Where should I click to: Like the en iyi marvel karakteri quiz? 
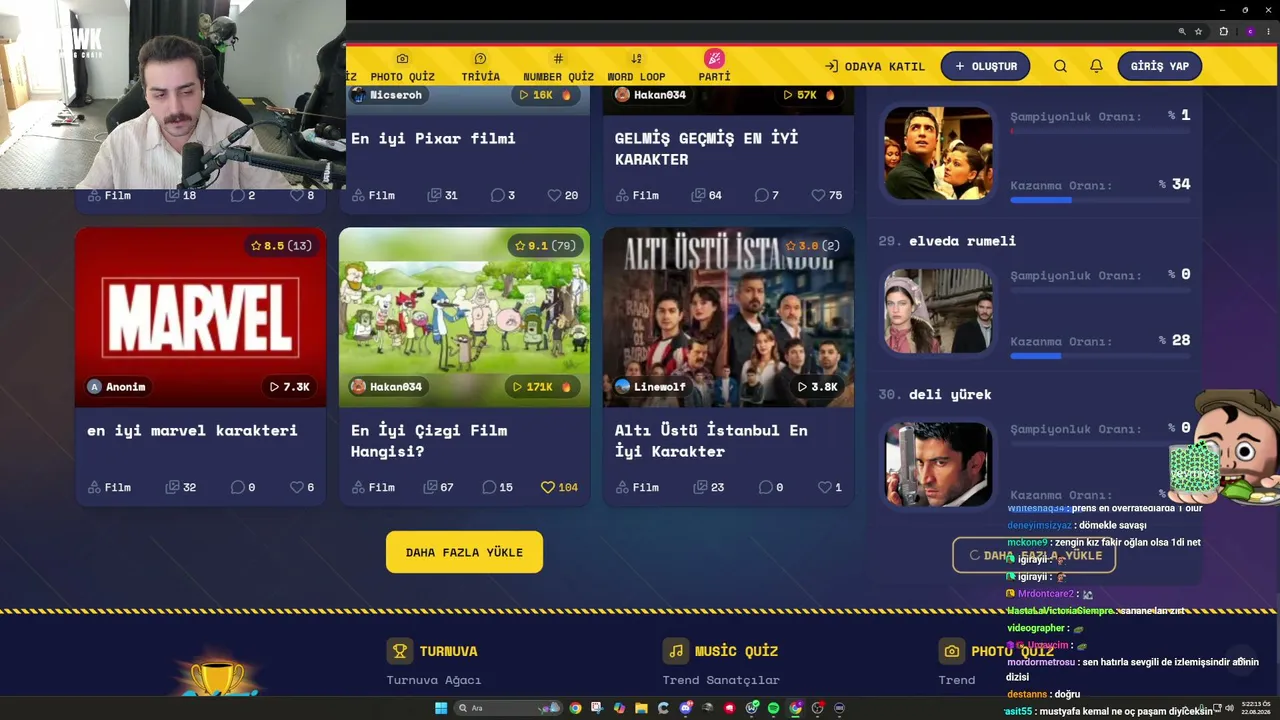tap(302, 487)
